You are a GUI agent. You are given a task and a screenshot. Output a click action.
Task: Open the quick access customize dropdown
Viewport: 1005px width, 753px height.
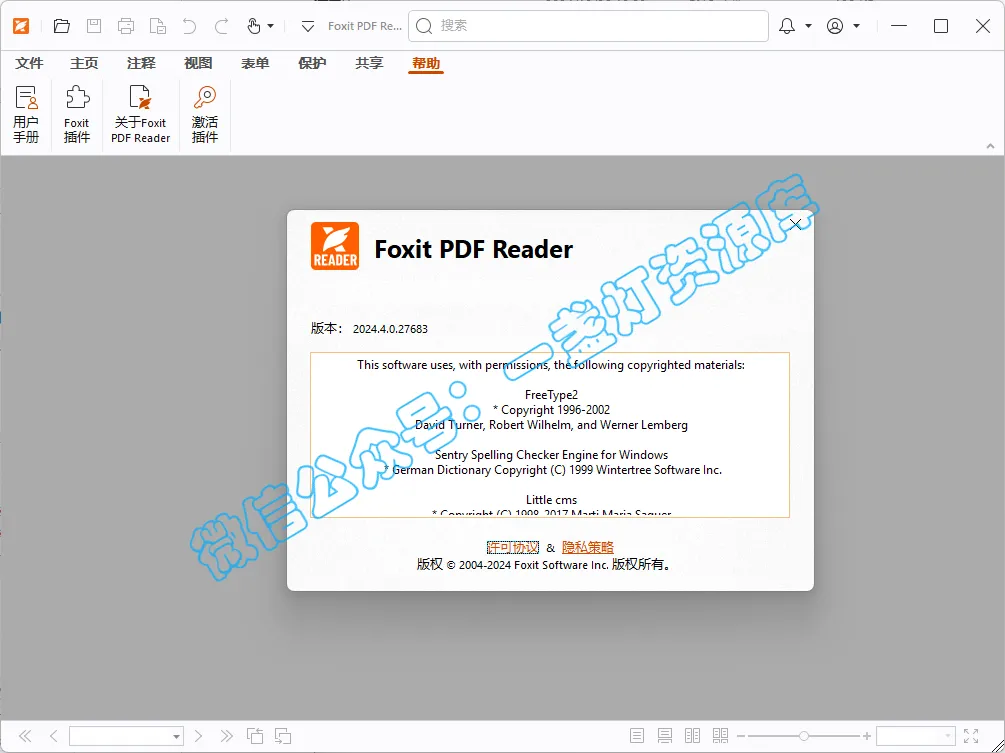tap(308, 26)
